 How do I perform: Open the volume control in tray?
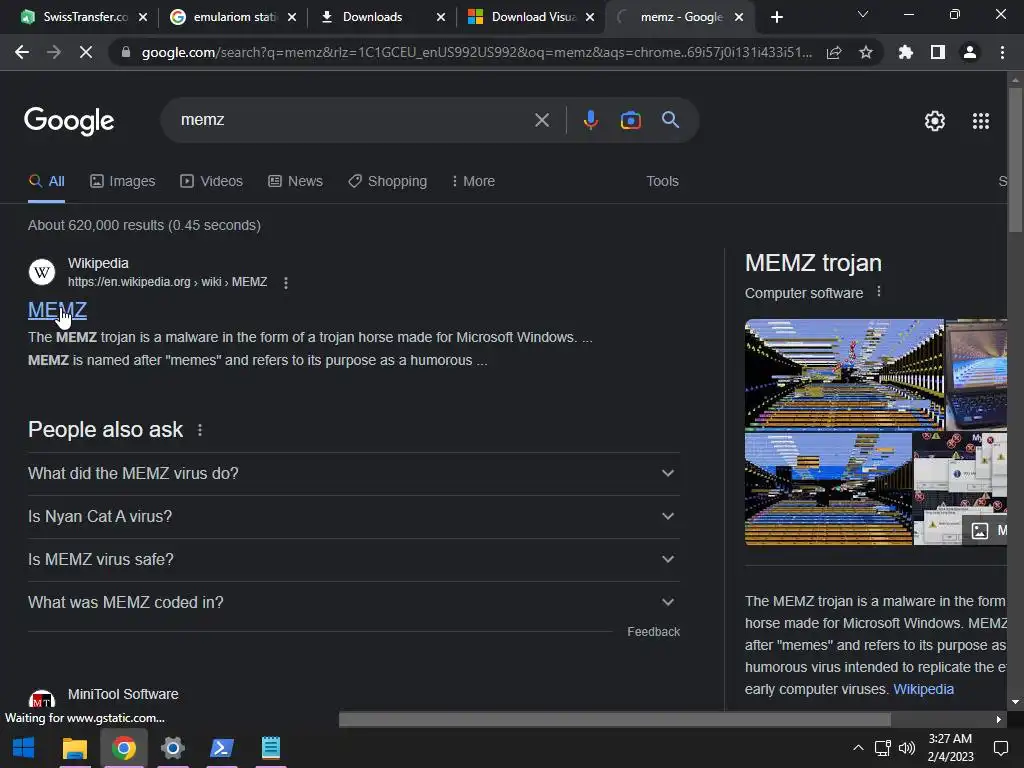907,748
